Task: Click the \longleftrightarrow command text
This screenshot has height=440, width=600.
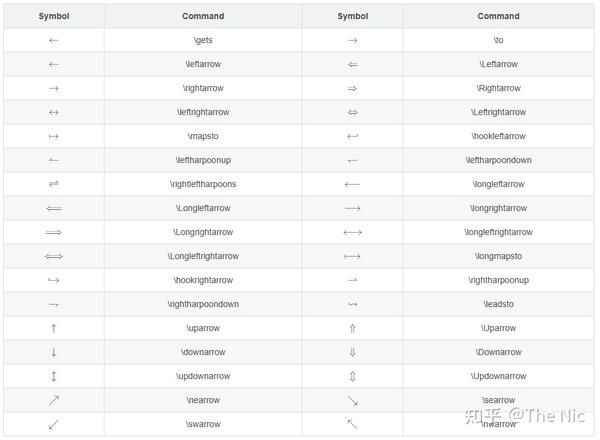Action: click(498, 232)
